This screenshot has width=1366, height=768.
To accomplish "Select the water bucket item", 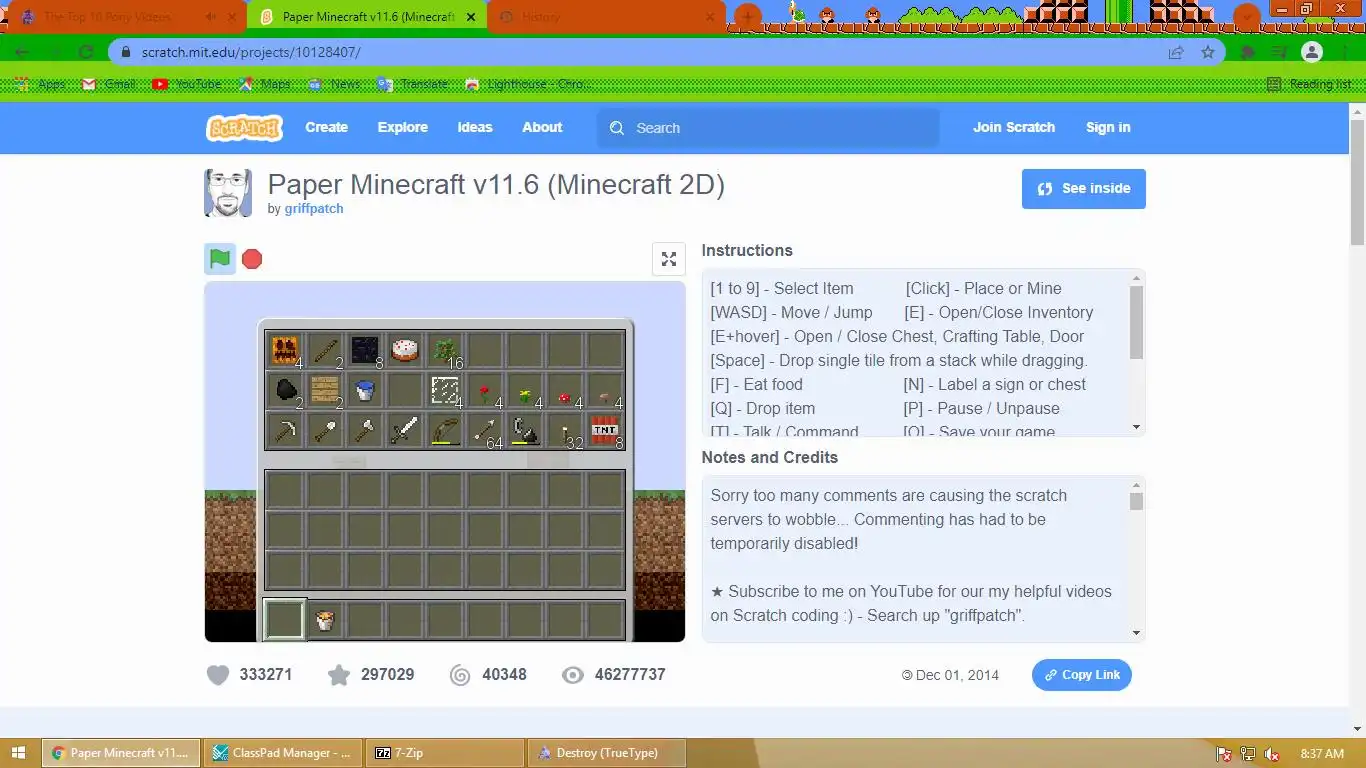I will (x=365, y=391).
